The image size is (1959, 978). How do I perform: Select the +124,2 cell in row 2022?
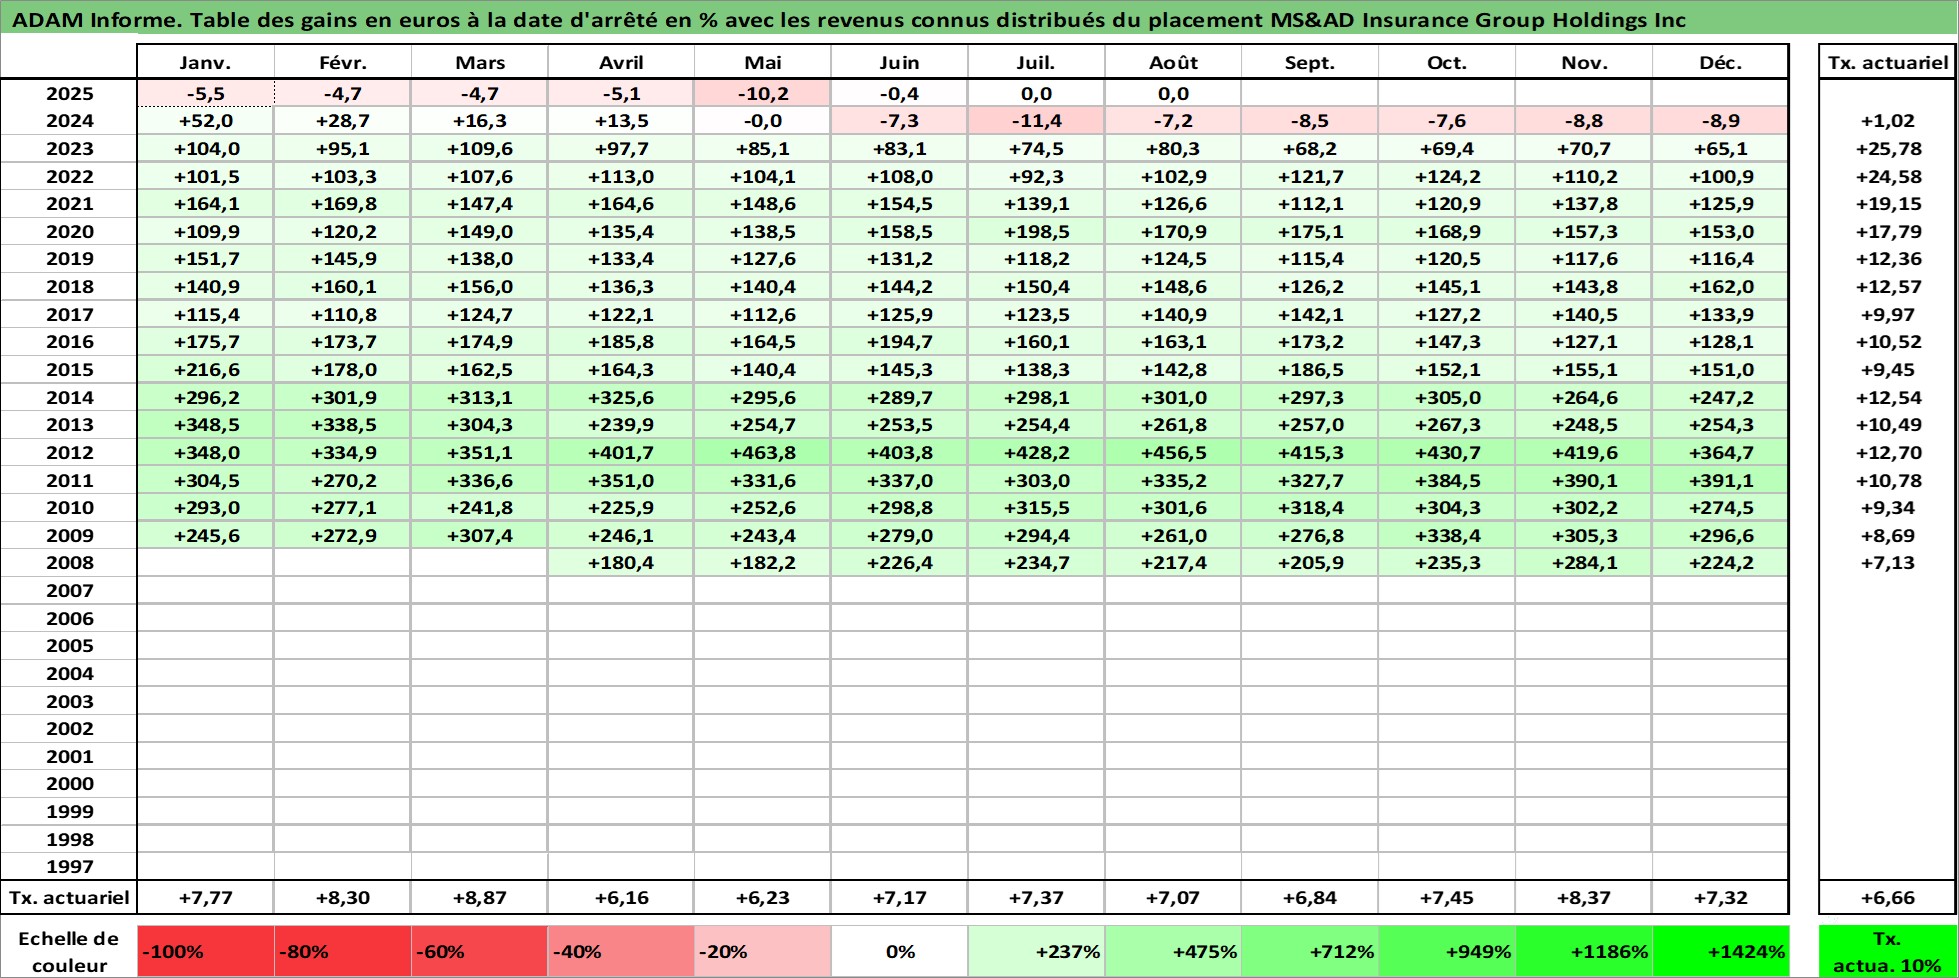tap(1446, 177)
